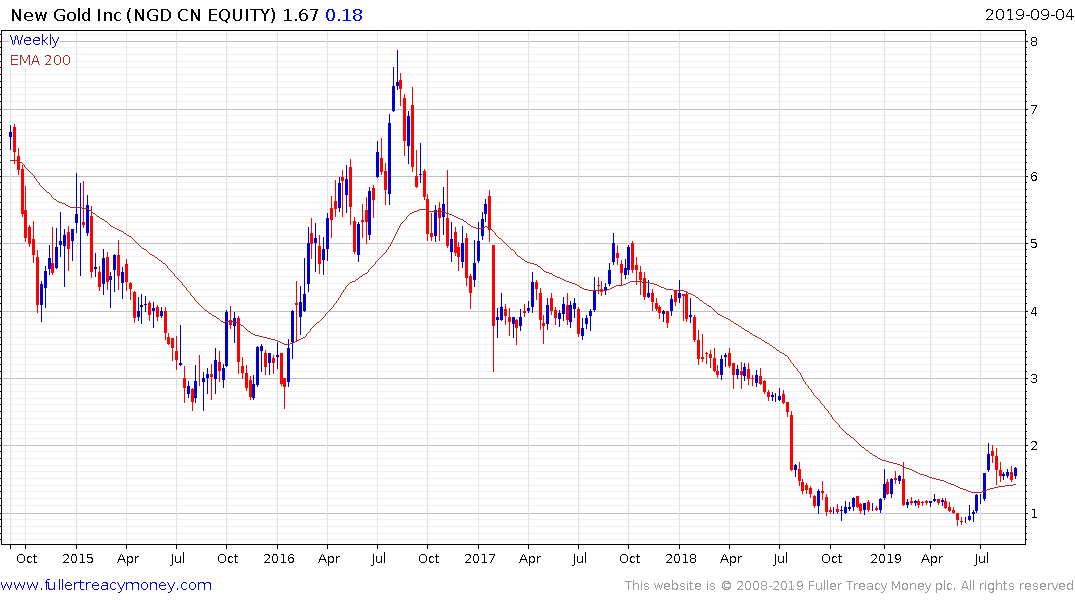Click the 2015 label on time axis
This screenshot has width=1075, height=600.
click(x=77, y=558)
